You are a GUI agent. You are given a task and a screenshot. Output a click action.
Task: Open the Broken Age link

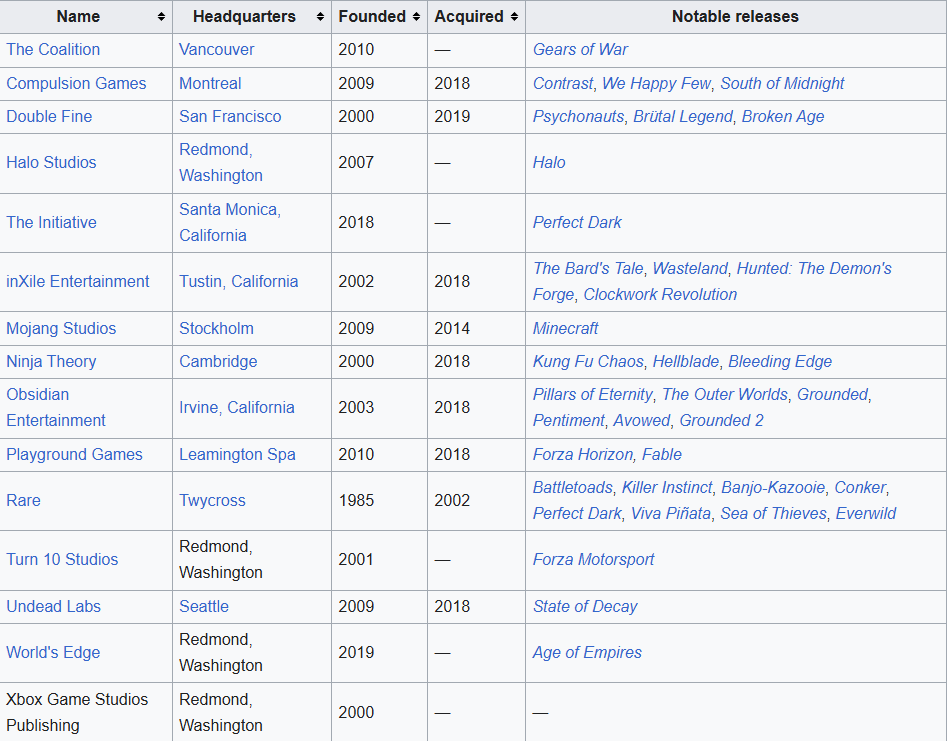pos(783,117)
